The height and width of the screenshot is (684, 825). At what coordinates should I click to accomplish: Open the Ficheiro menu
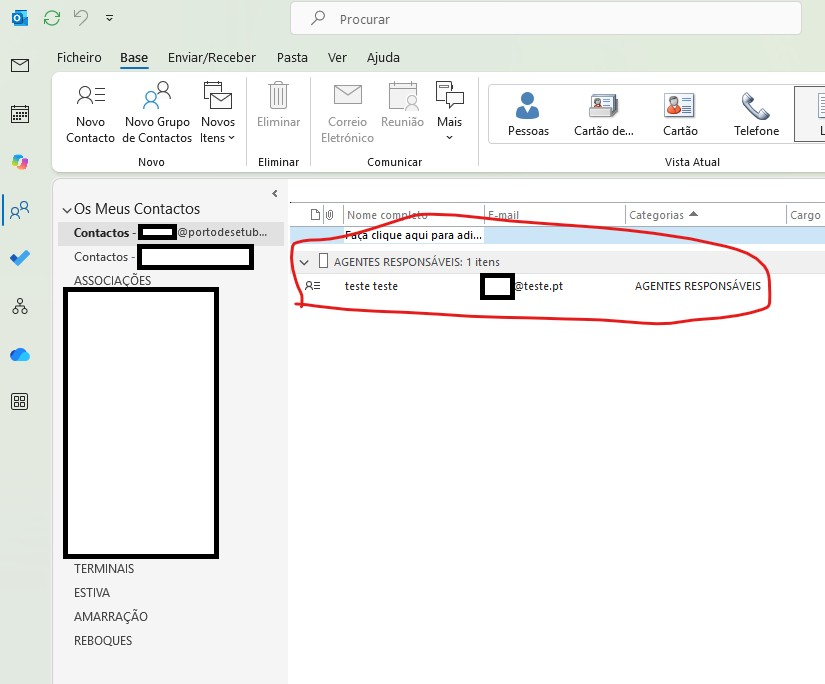coord(79,57)
